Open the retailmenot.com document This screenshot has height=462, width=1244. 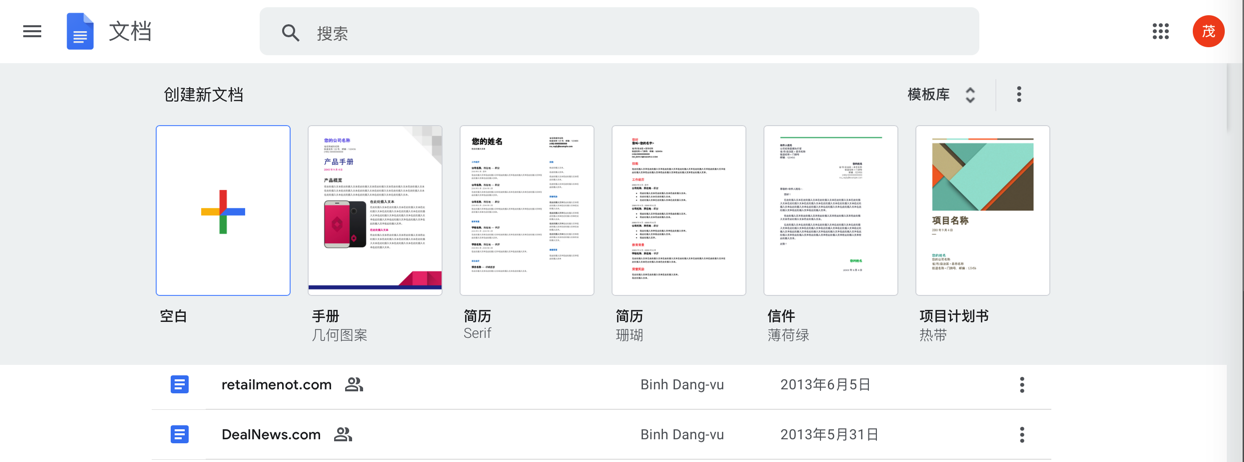click(x=276, y=385)
